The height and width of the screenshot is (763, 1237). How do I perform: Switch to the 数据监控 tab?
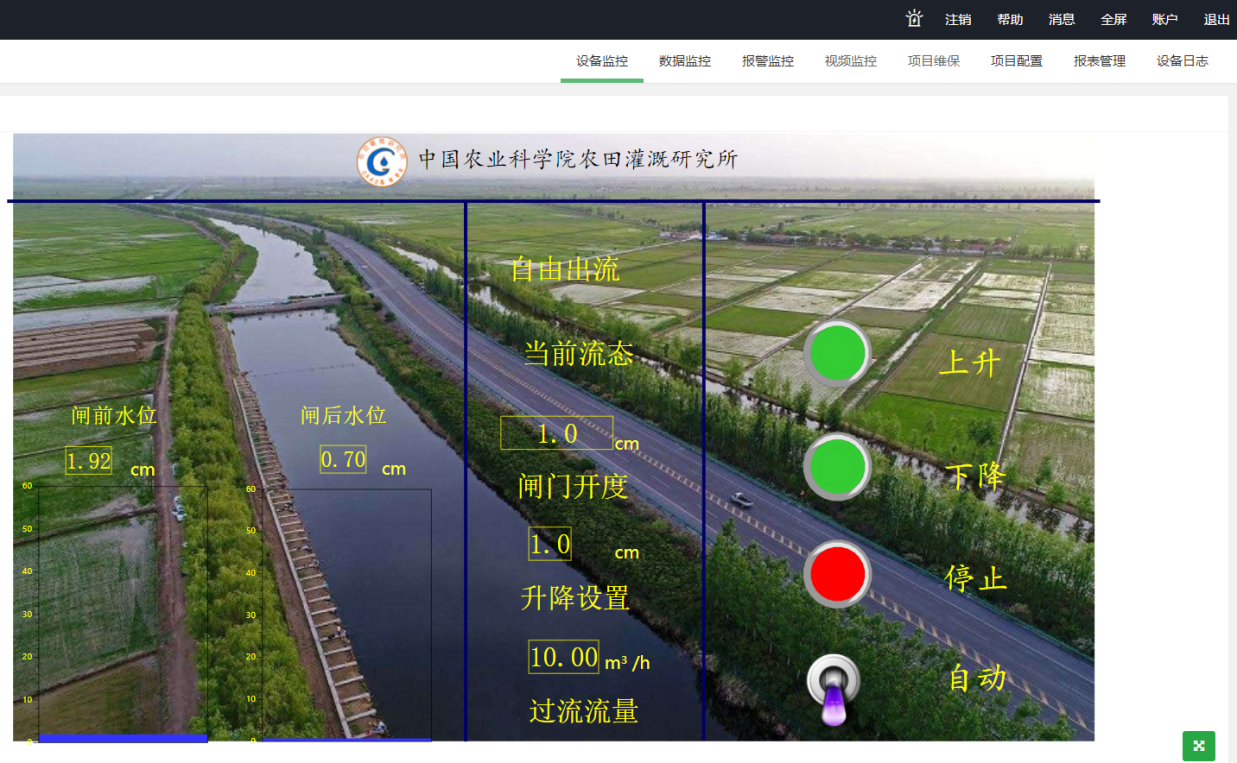click(x=685, y=61)
